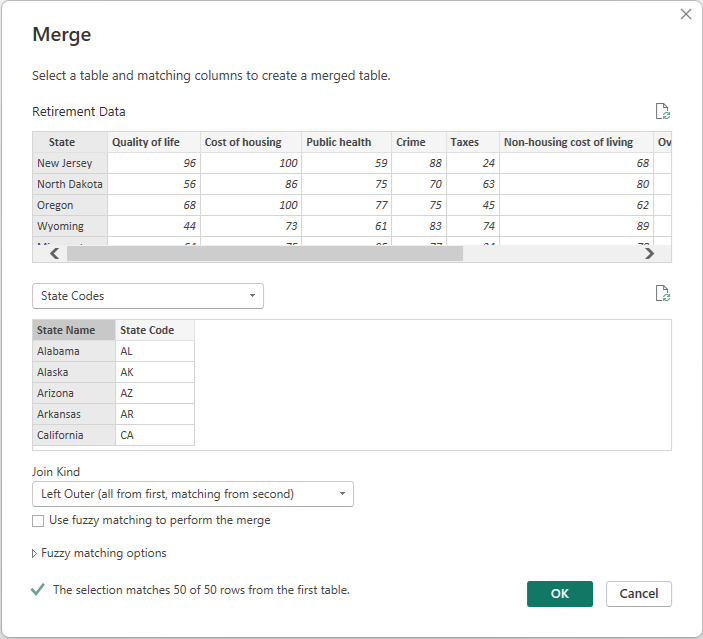Click New Jersey's Taxes value 24
The width and height of the screenshot is (703, 639).
click(473, 163)
